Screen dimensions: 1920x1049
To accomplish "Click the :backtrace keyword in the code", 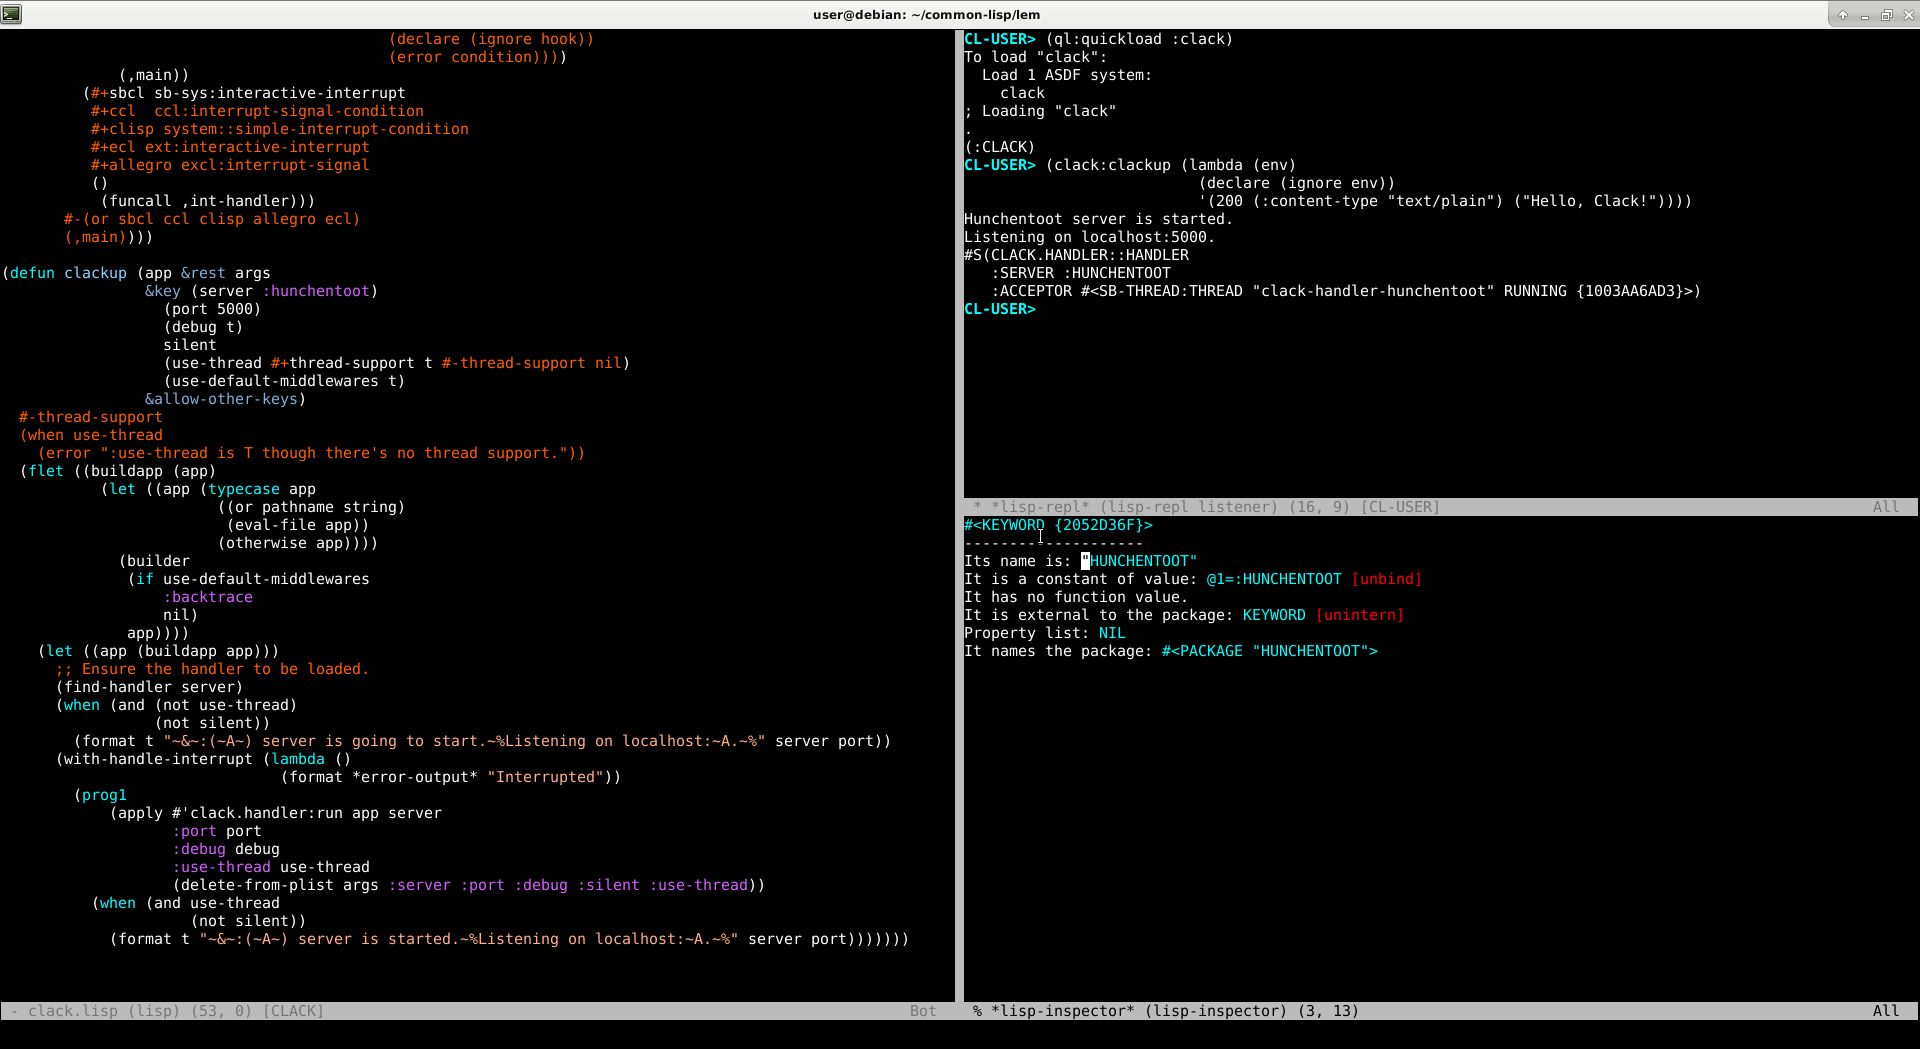I will point(208,597).
